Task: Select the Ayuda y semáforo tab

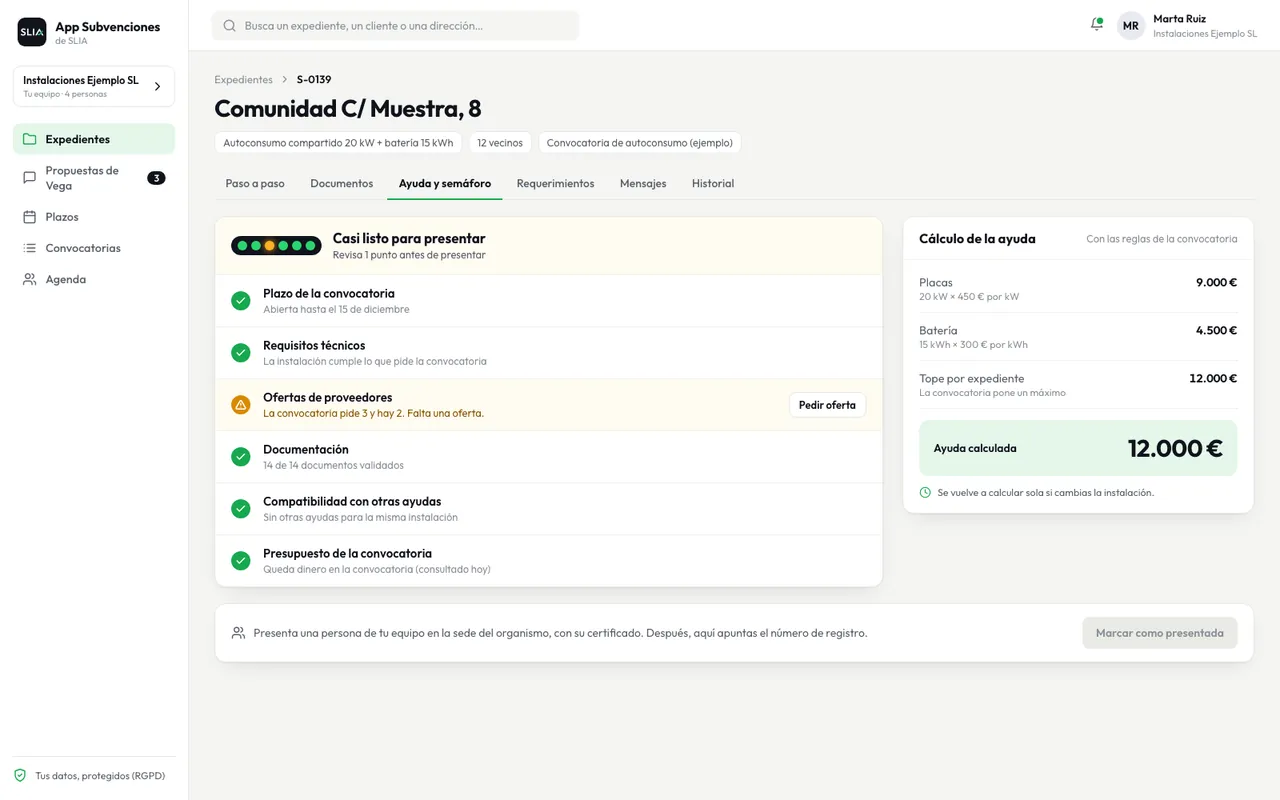Action: pyautogui.click(x=445, y=184)
